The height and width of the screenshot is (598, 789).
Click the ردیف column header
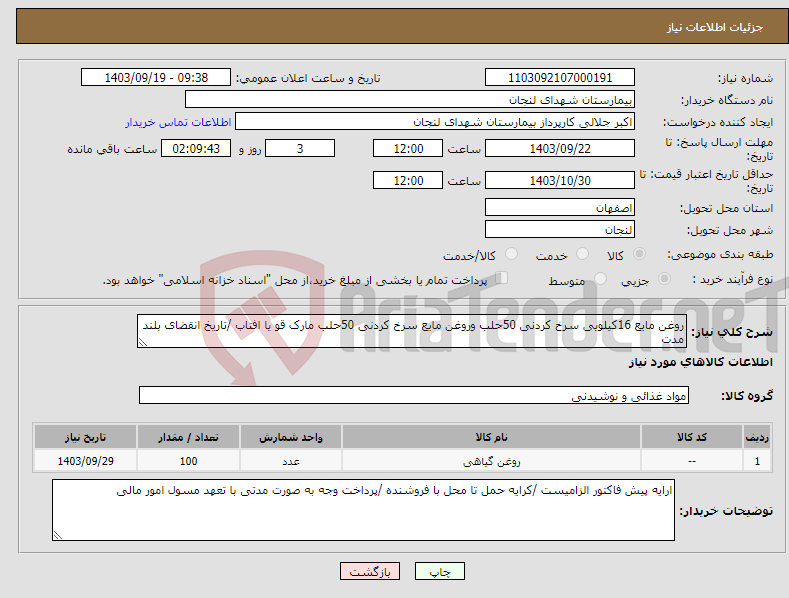point(757,437)
